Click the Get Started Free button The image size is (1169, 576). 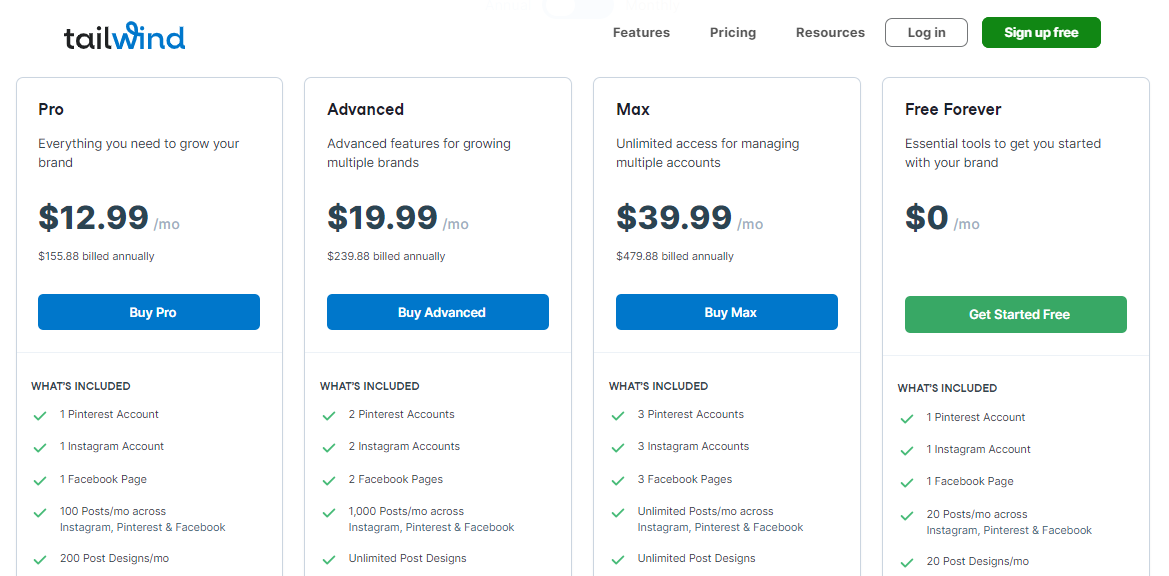click(x=1016, y=314)
